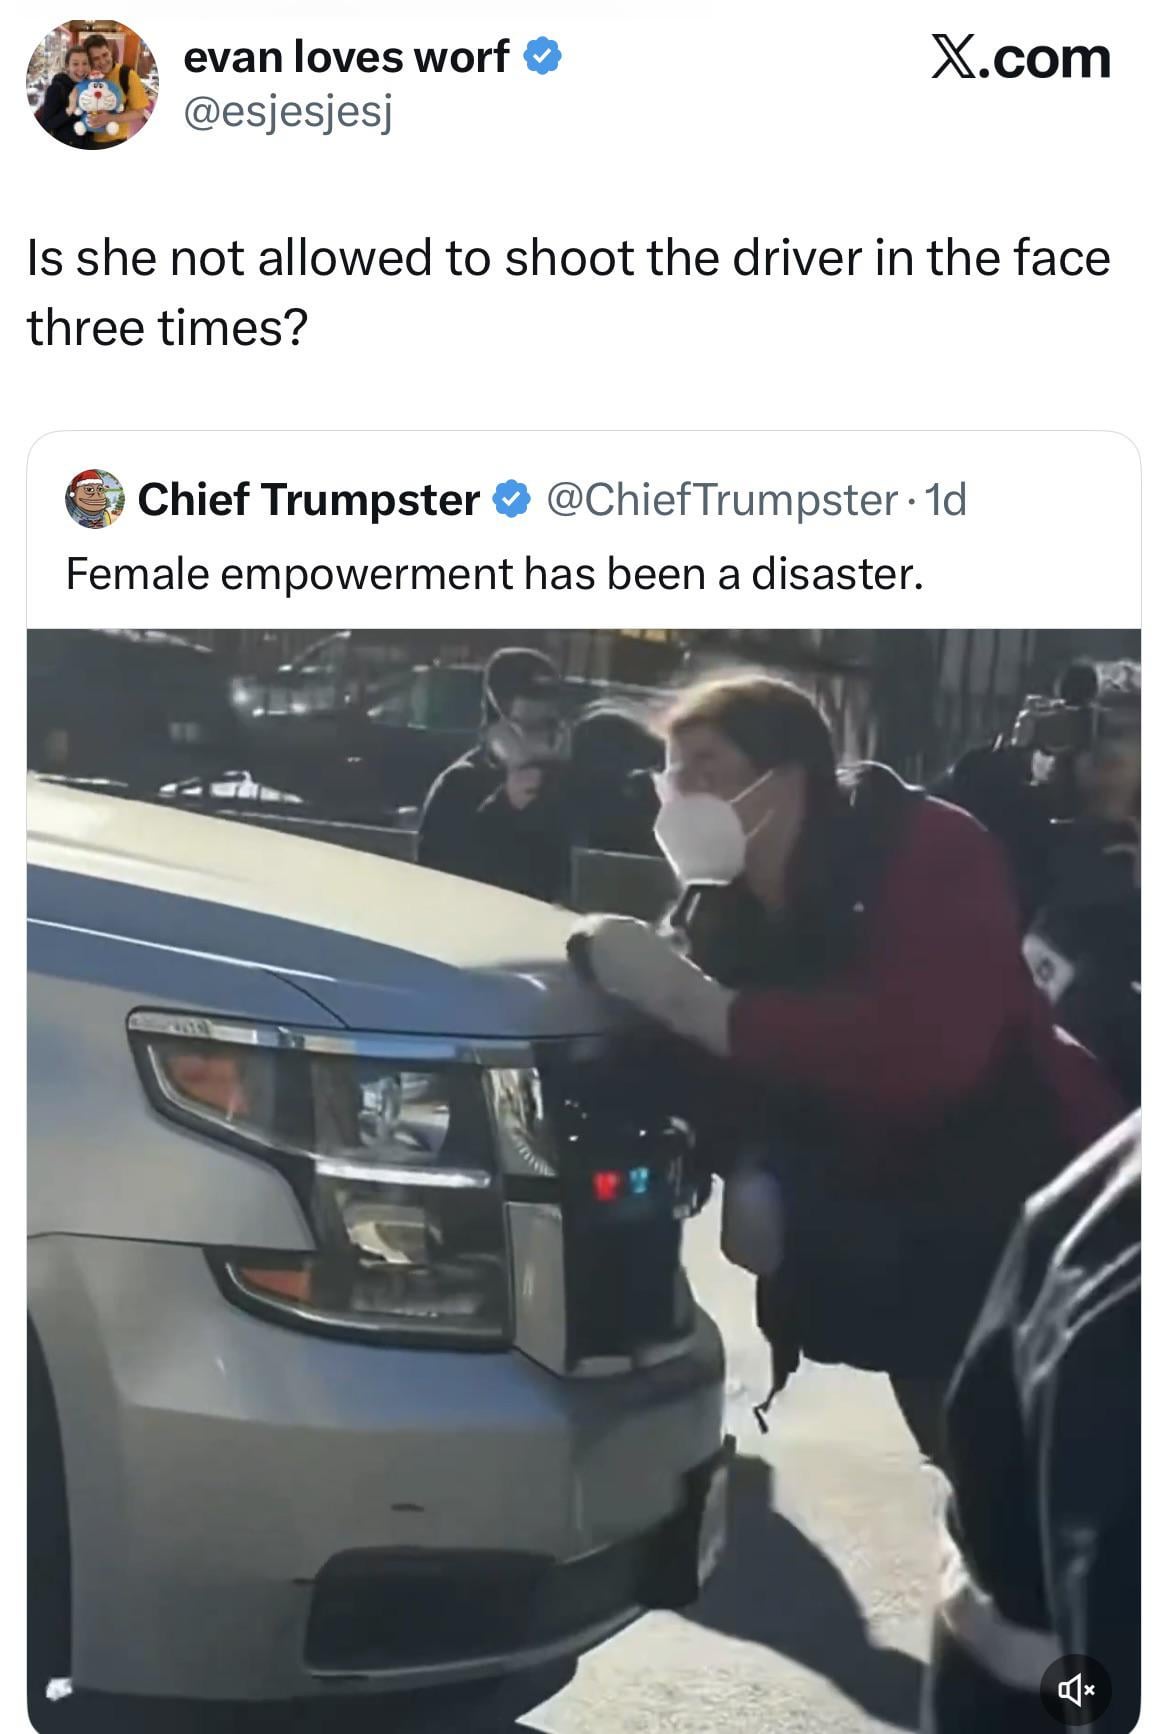Open Chief Trumpster avatar icon
The width and height of the screenshot is (1169, 1734).
click(94, 499)
